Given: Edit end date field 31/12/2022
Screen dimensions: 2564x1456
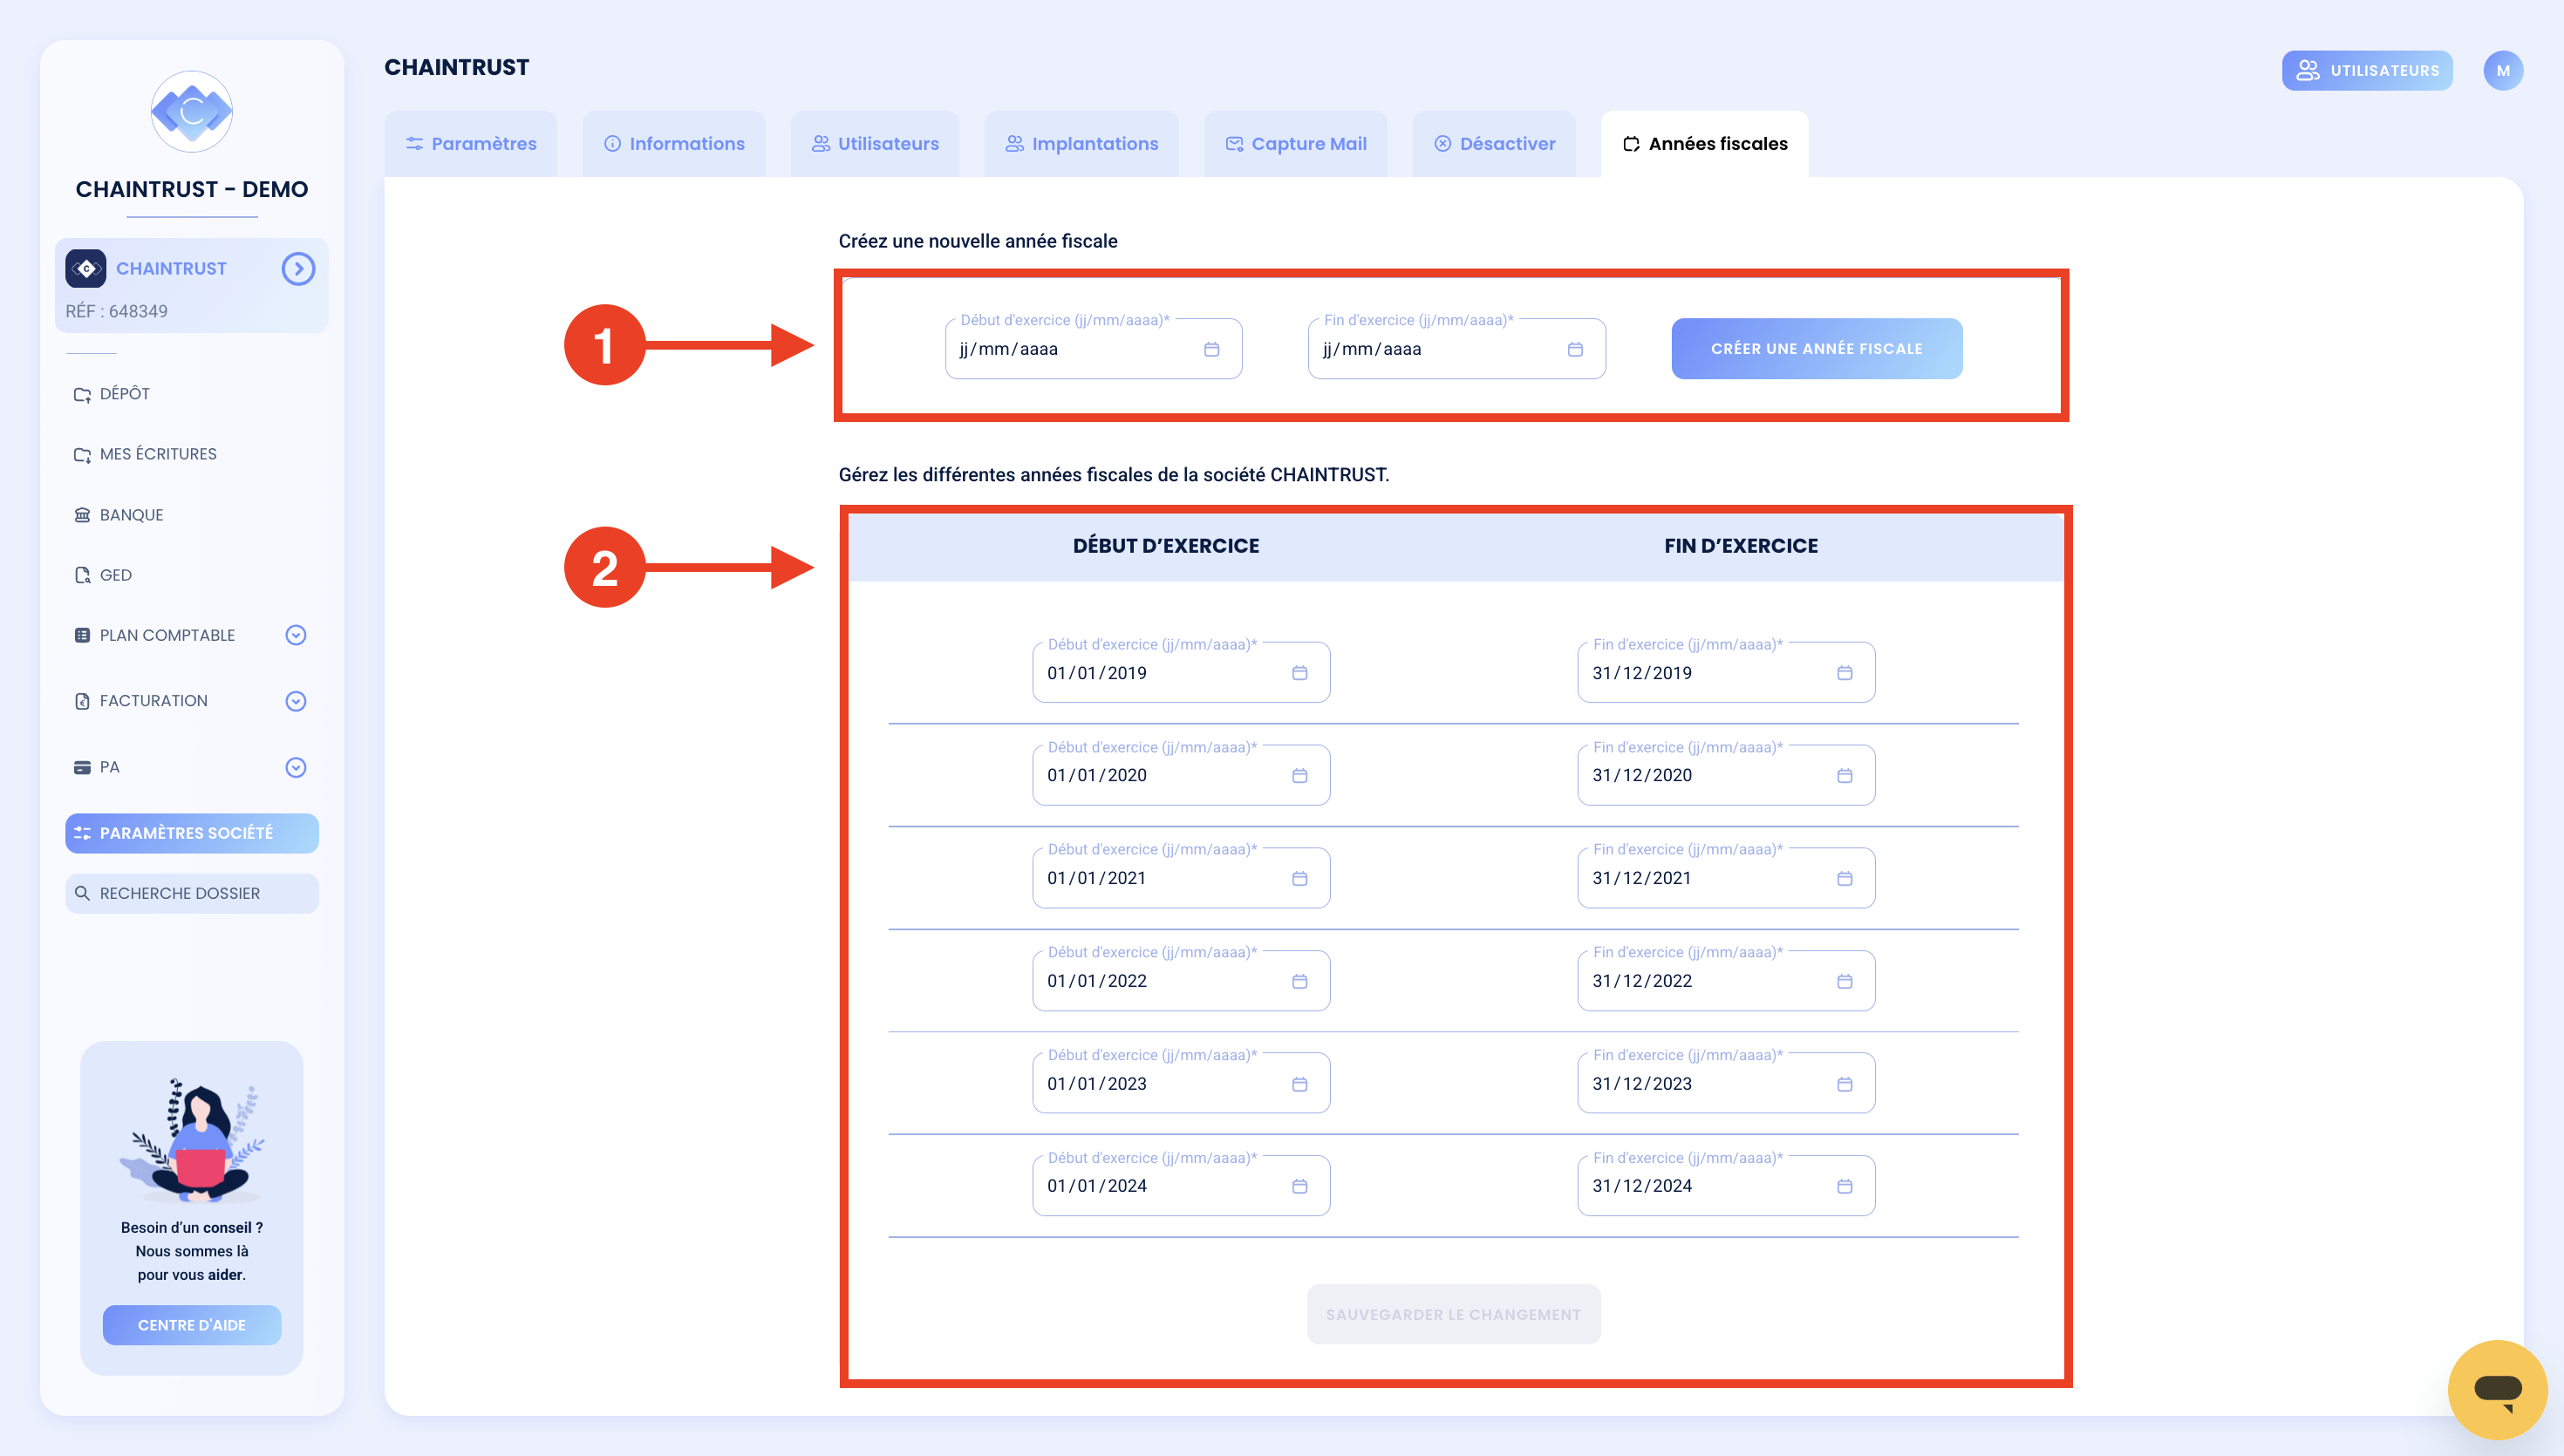Looking at the screenshot, I should 1726,981.
